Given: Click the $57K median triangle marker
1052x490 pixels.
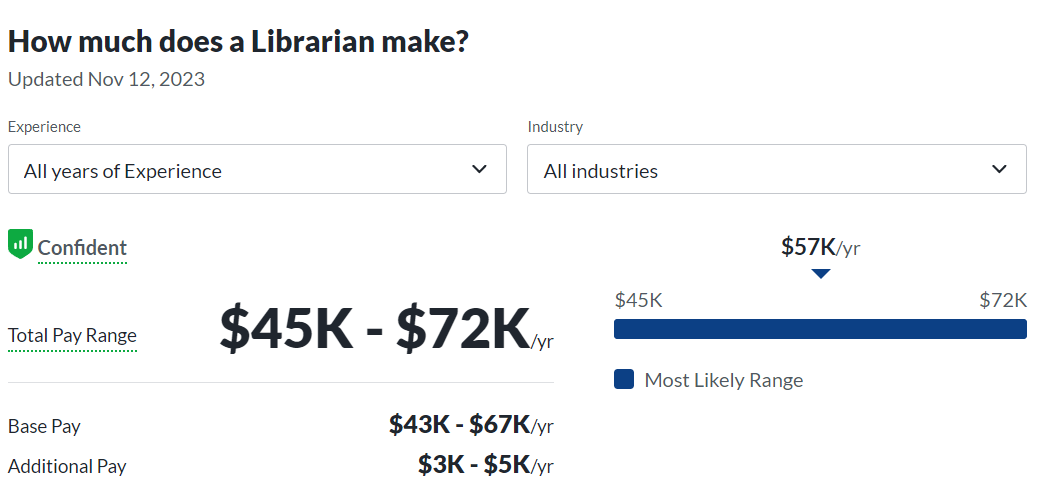Looking at the screenshot, I should click(x=821, y=273).
